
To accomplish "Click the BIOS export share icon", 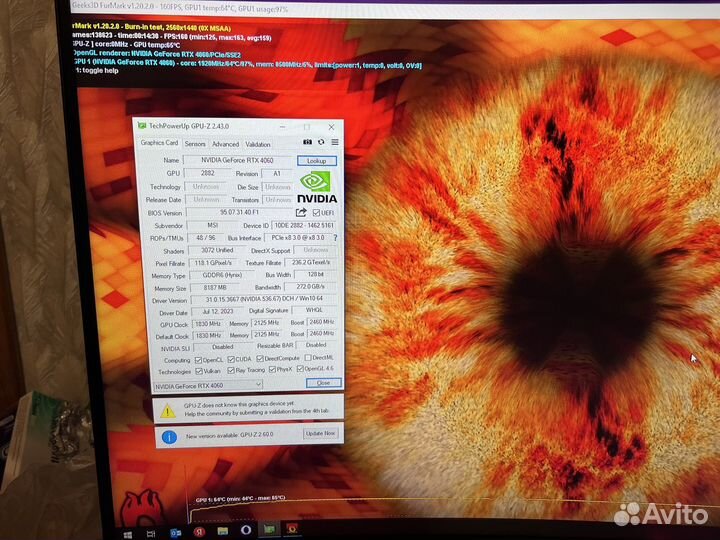I will click(x=301, y=212).
